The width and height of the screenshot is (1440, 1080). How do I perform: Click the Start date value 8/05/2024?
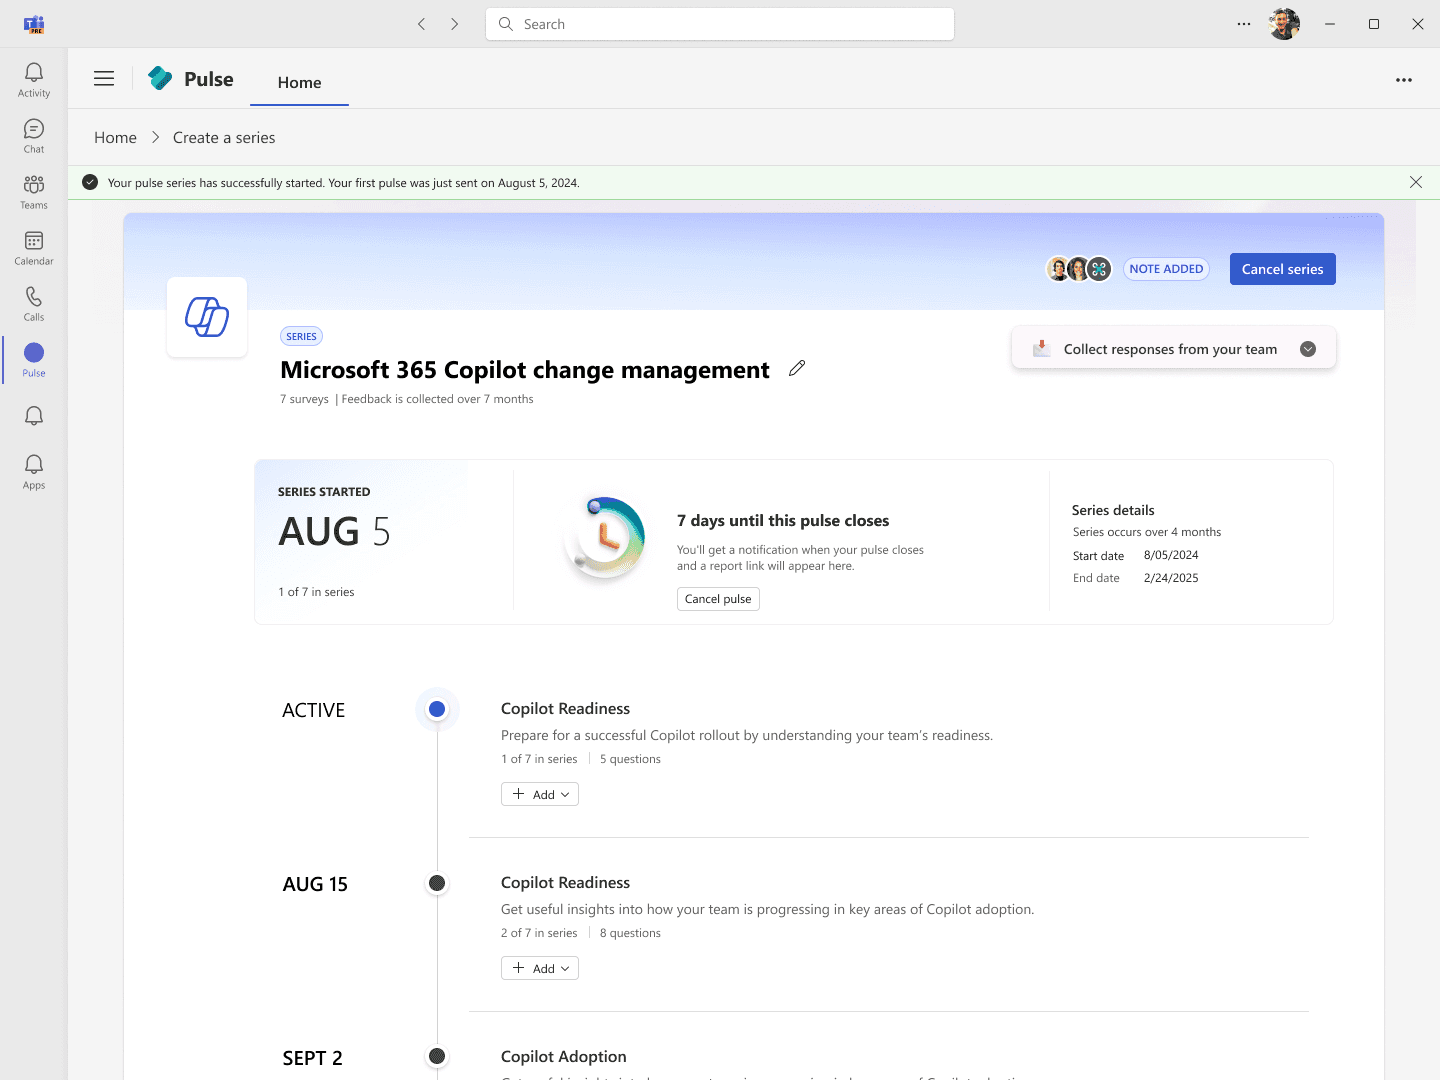coord(1171,555)
